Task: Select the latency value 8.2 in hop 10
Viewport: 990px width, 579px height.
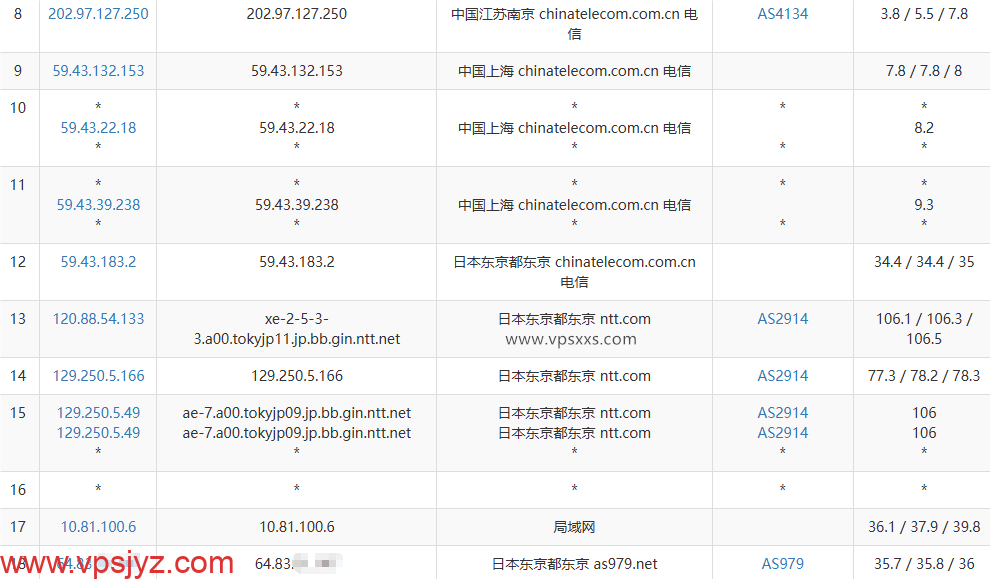Action: click(x=924, y=128)
